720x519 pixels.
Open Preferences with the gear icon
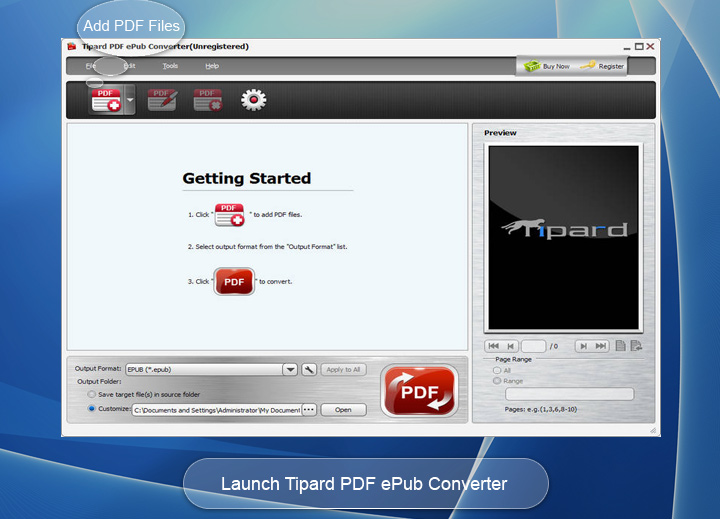pos(253,100)
